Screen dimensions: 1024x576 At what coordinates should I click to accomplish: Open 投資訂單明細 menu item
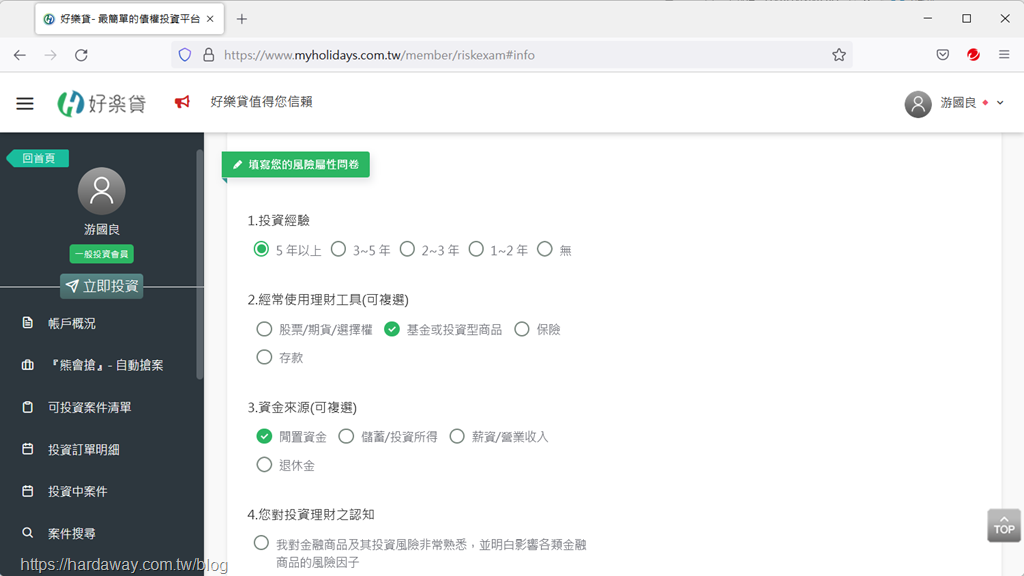coord(84,449)
